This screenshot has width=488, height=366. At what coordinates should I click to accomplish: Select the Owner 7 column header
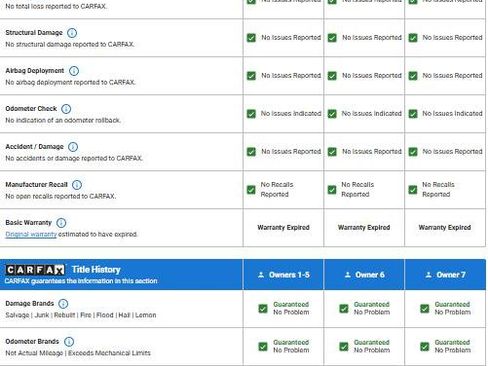445,275
